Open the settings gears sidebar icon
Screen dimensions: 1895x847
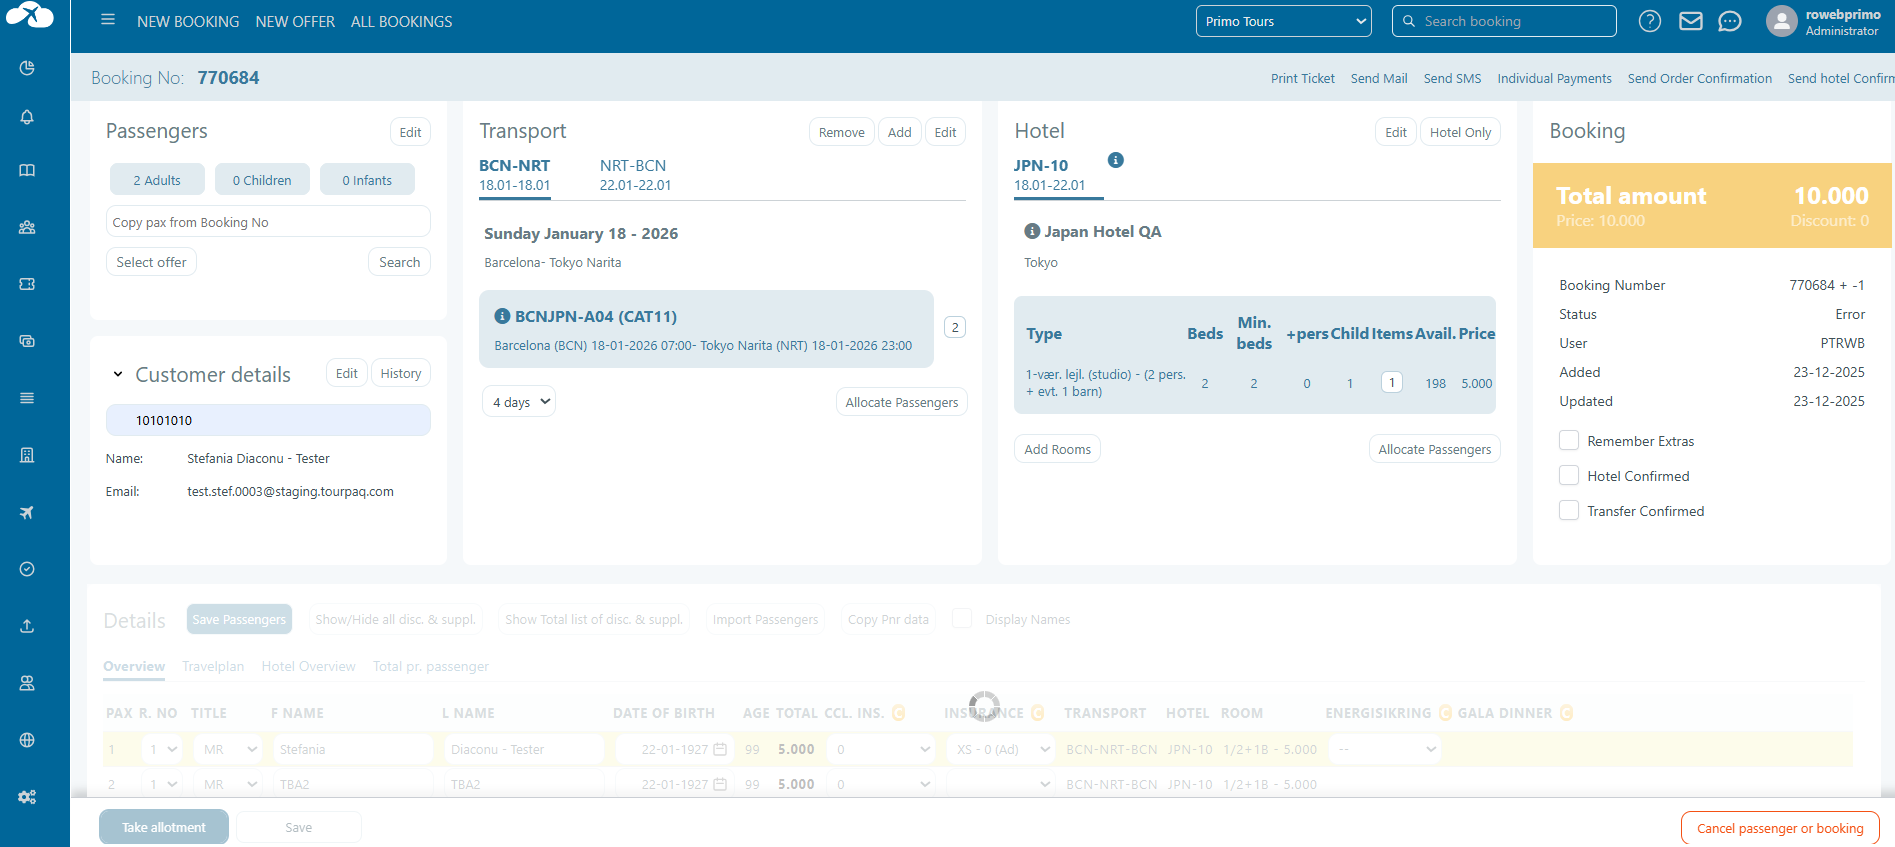tap(27, 797)
